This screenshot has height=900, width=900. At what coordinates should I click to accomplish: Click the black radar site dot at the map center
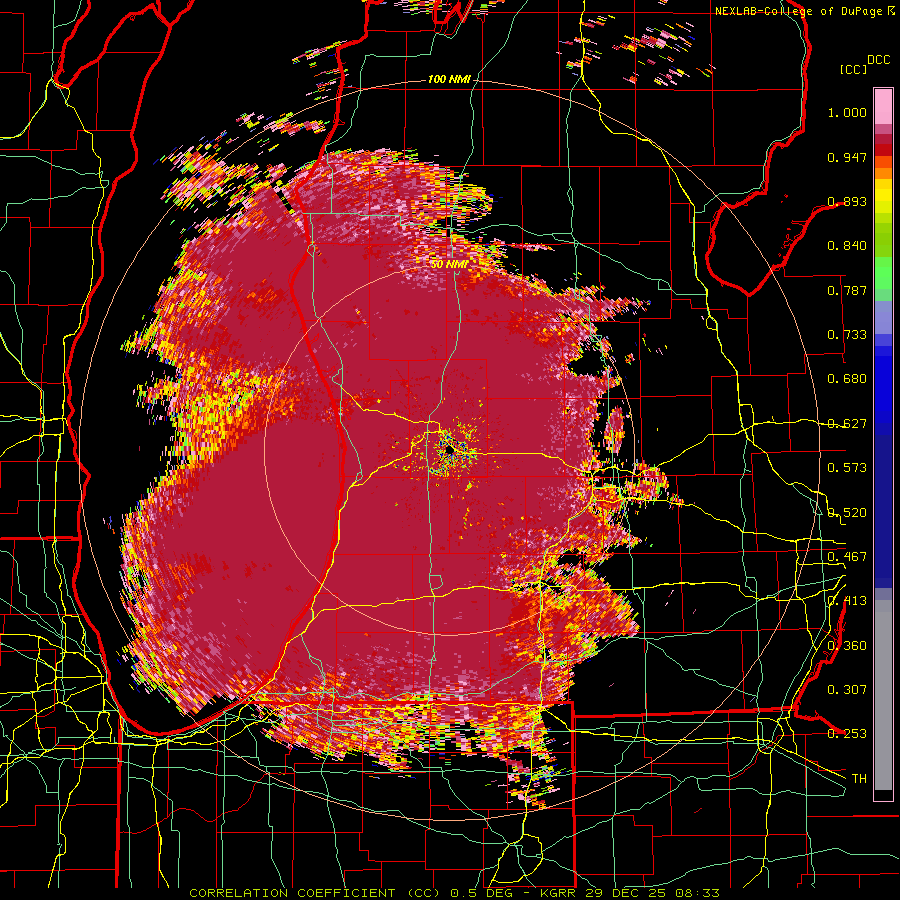pos(449,451)
